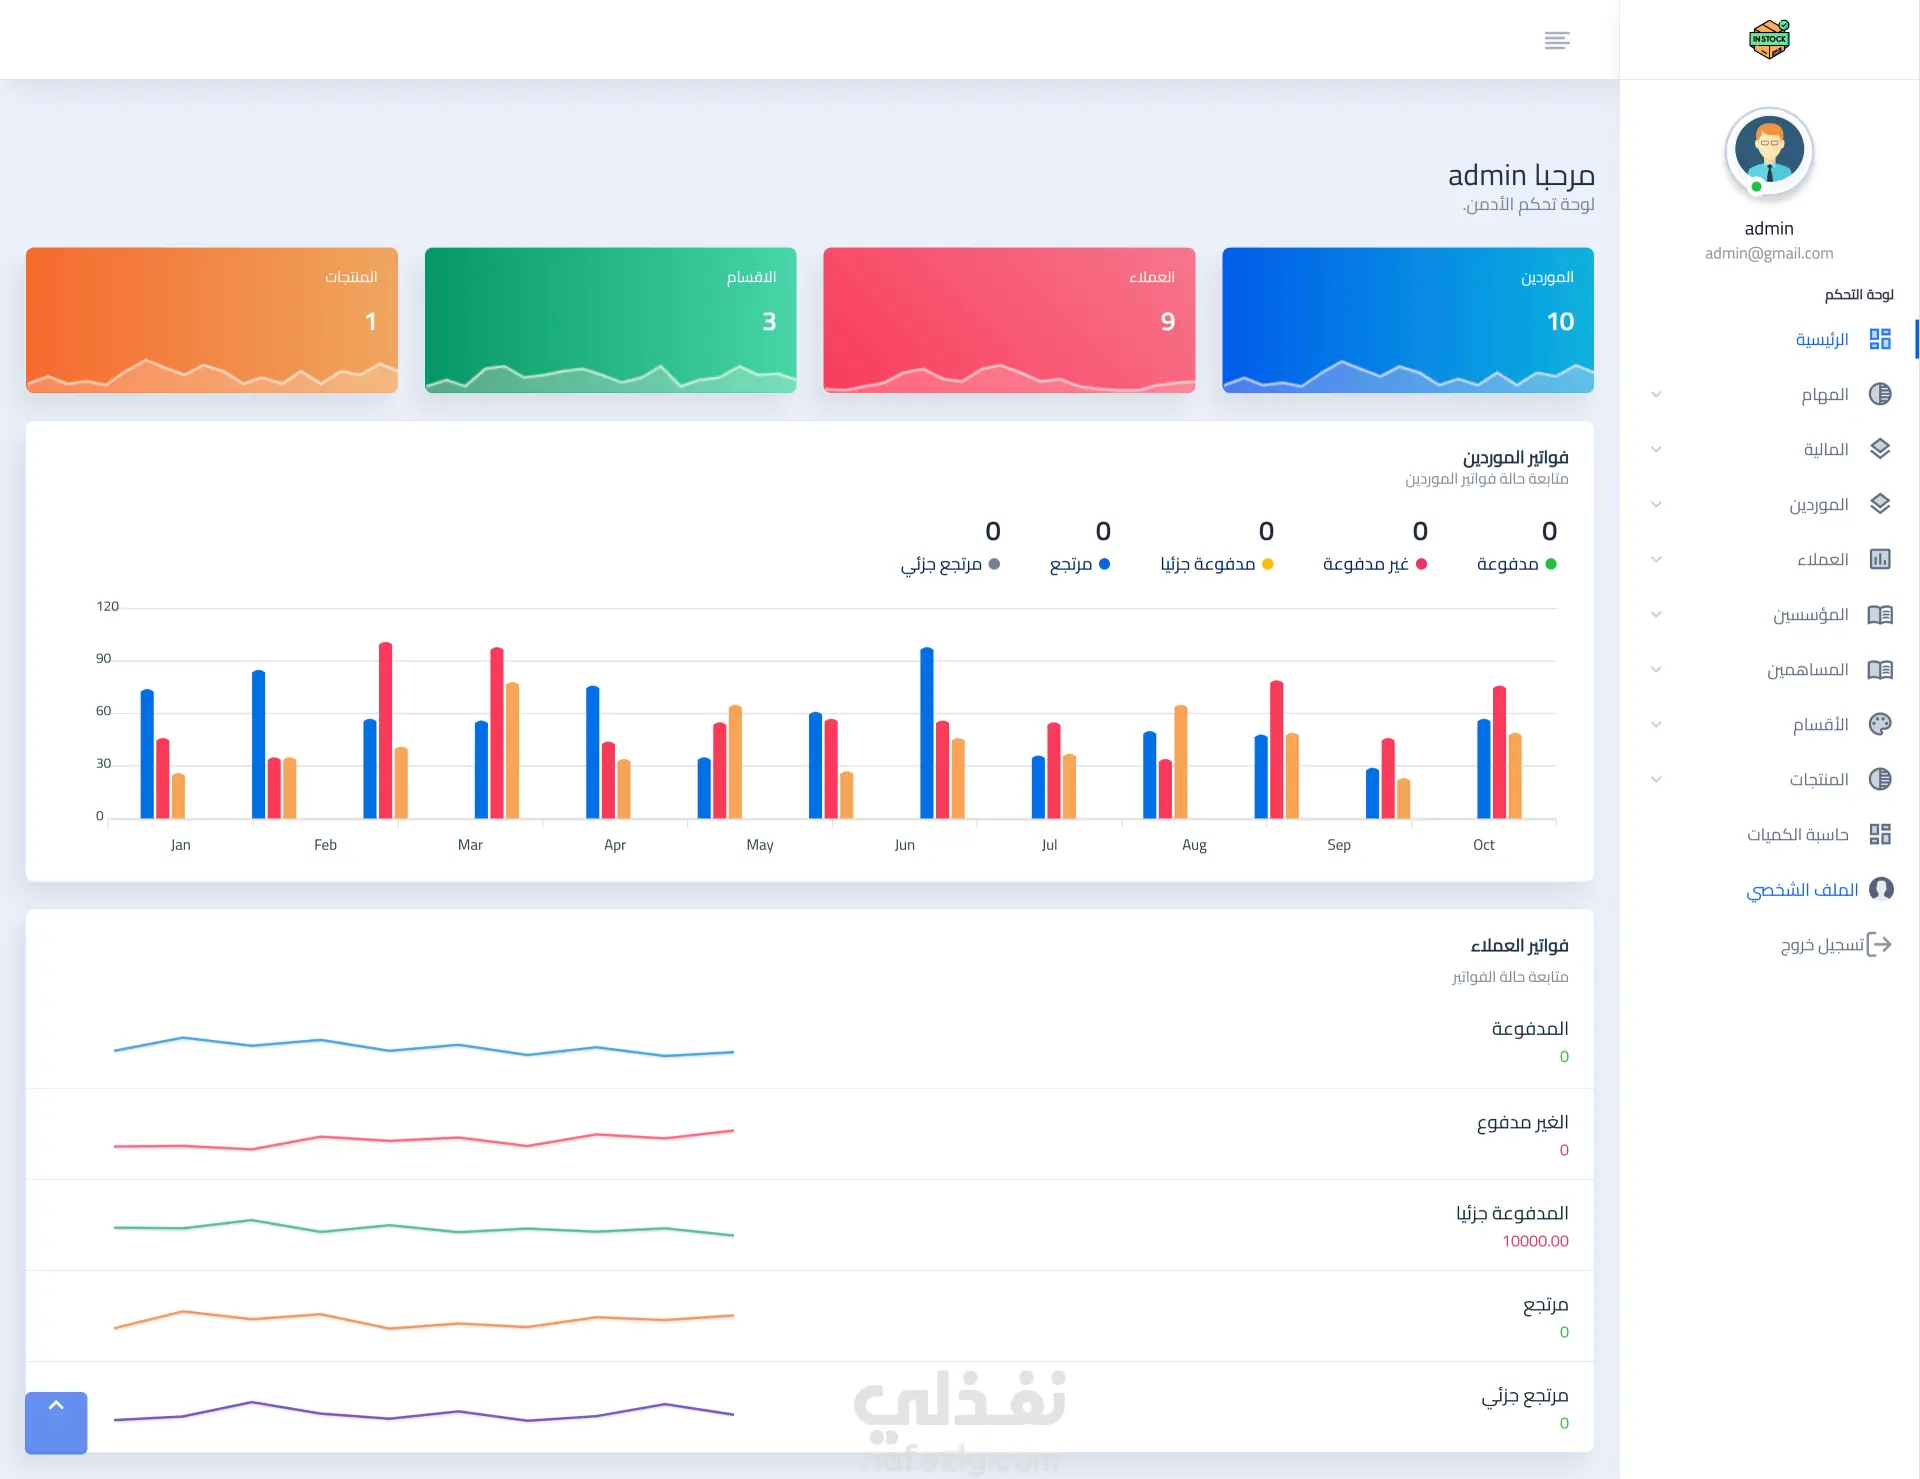Click the العملاء chart icon in sidebar
Image resolution: width=1920 pixels, height=1479 pixels.
point(1880,559)
